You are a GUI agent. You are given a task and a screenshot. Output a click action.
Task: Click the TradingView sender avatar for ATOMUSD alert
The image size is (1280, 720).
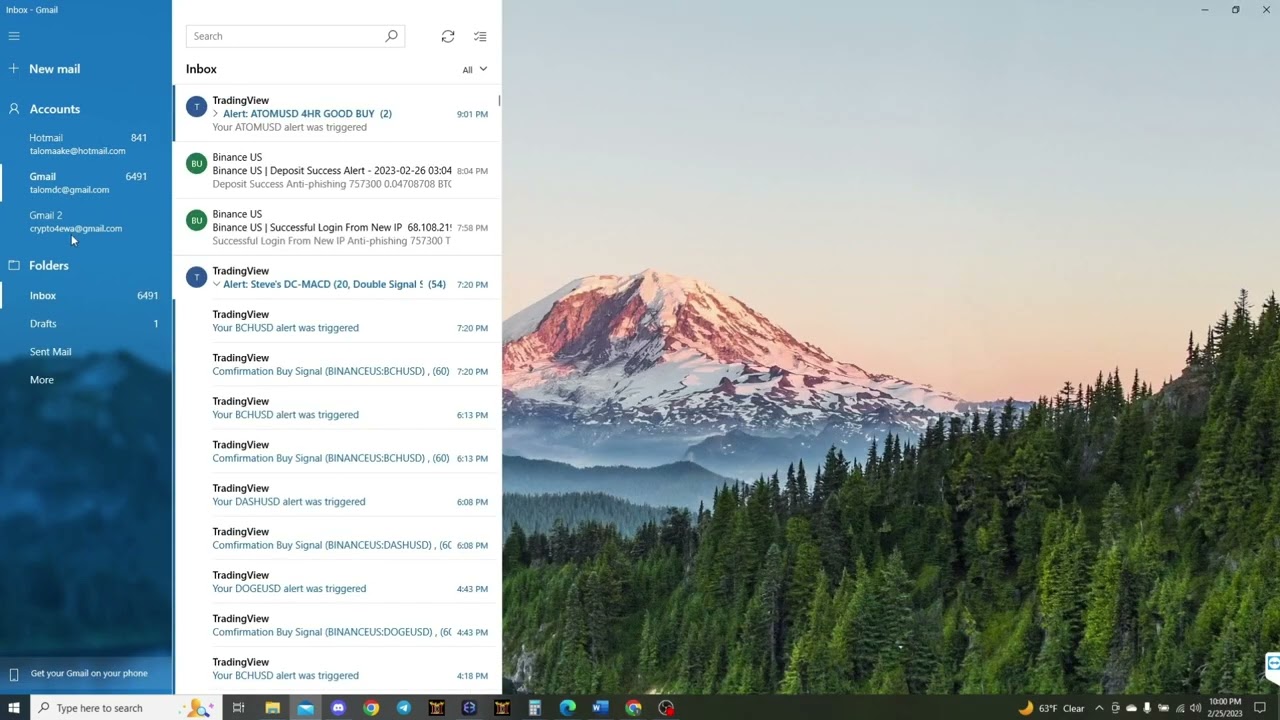(x=196, y=107)
